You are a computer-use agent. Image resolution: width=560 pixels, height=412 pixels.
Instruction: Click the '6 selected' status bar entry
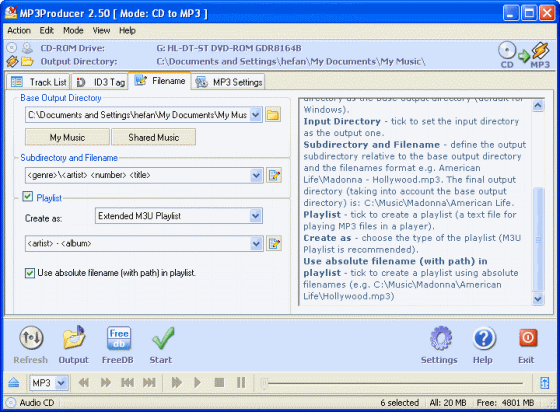point(399,403)
